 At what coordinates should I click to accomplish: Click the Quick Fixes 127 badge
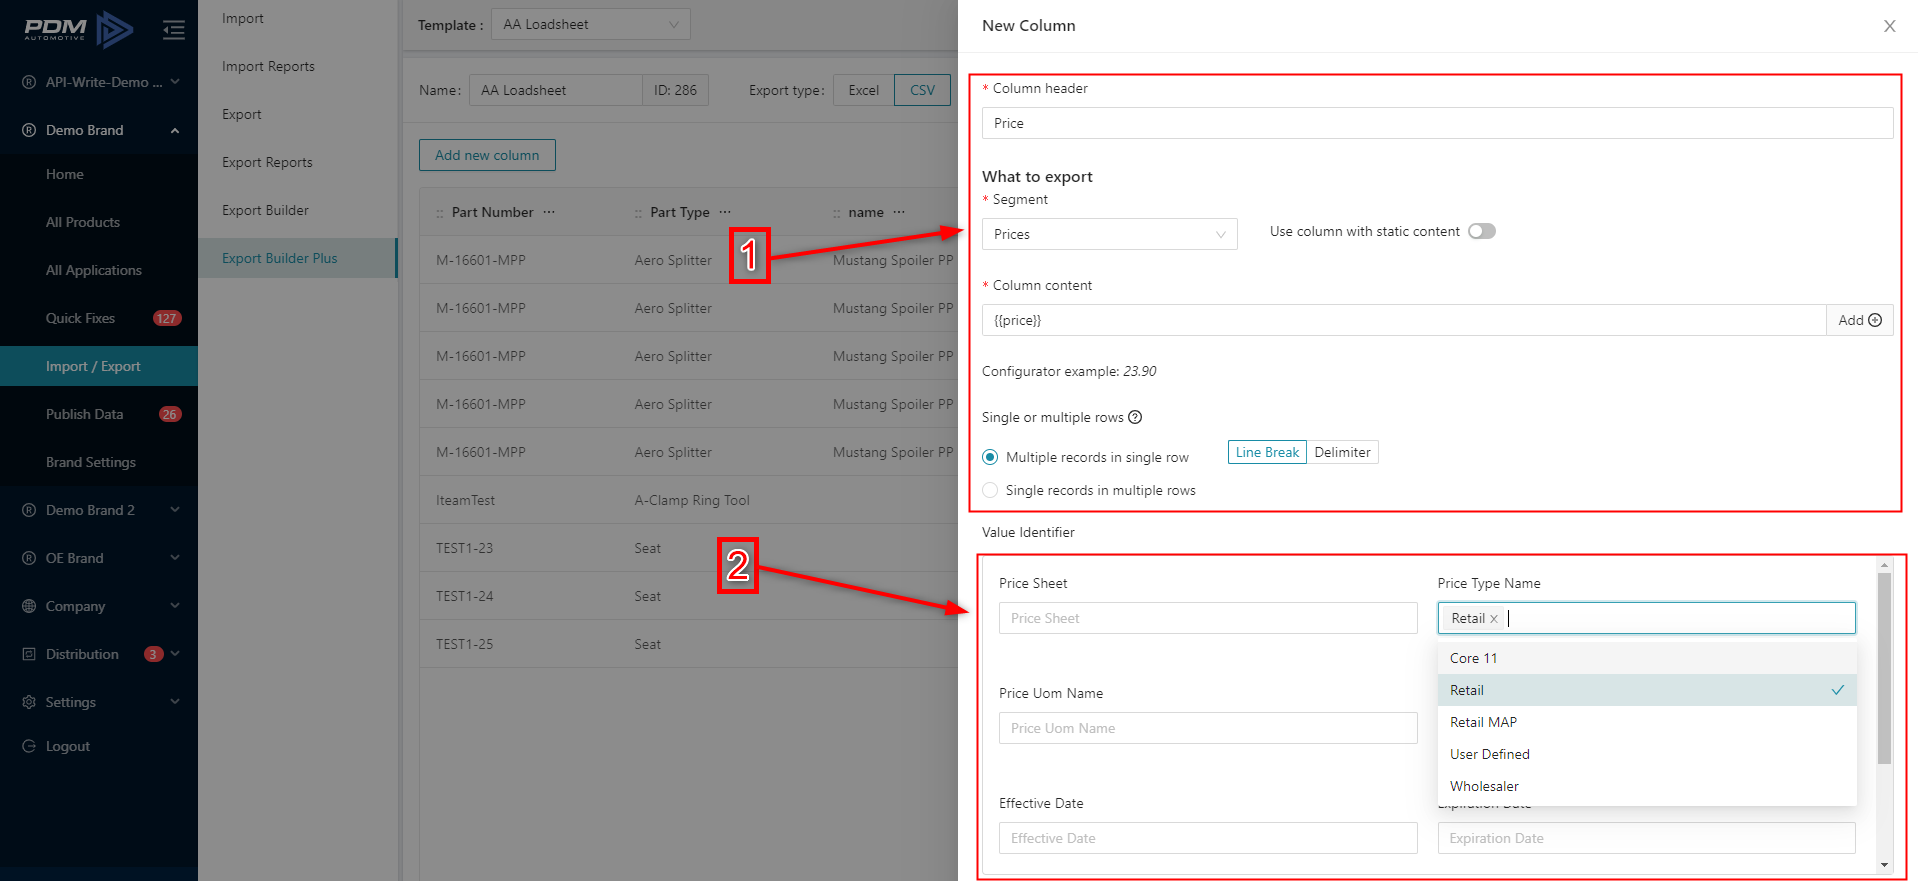coord(167,318)
